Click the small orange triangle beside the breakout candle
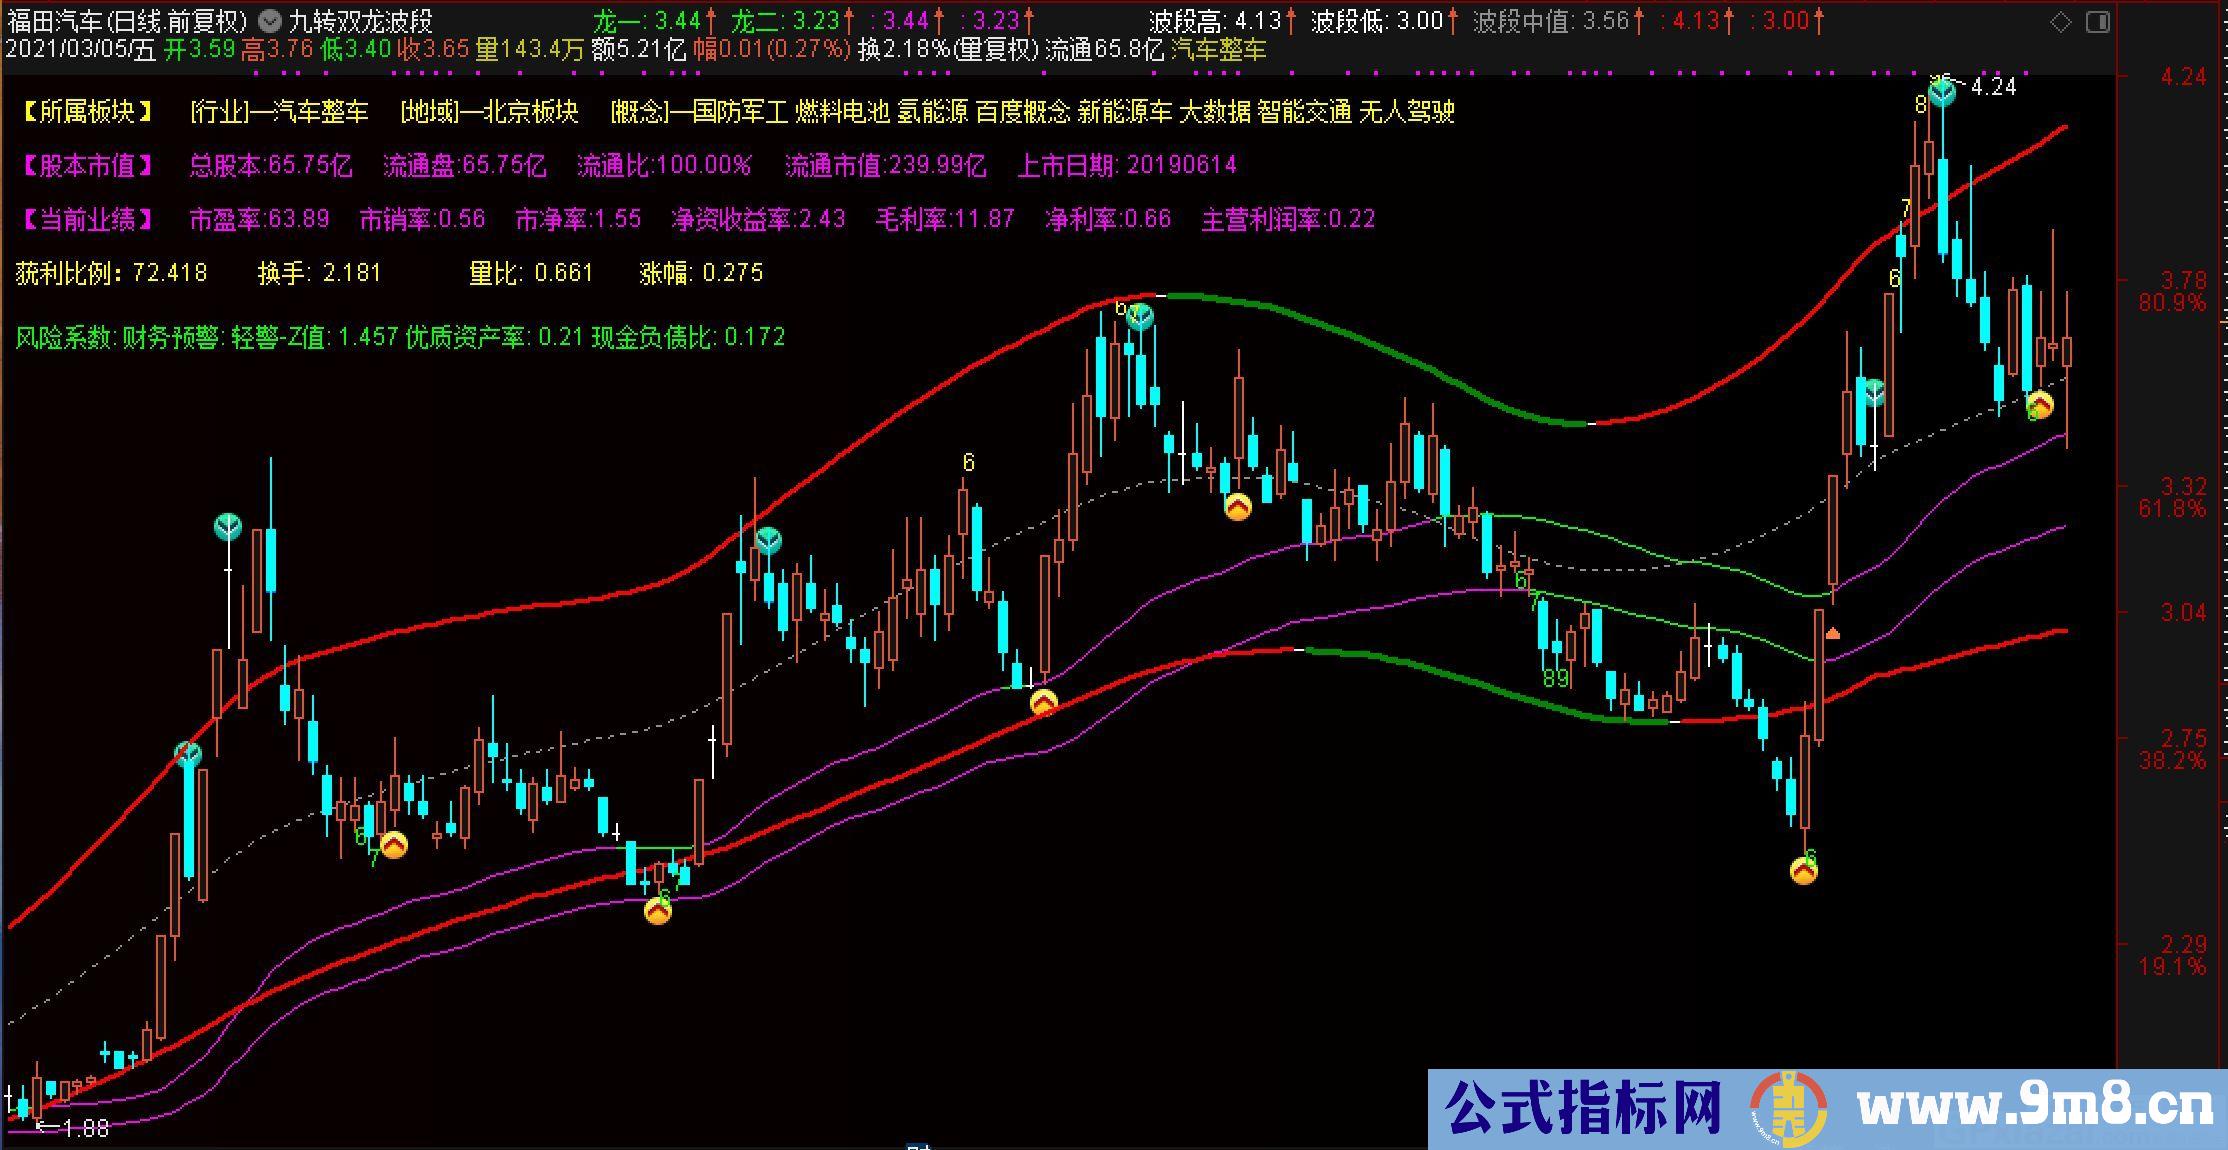 [1832, 633]
